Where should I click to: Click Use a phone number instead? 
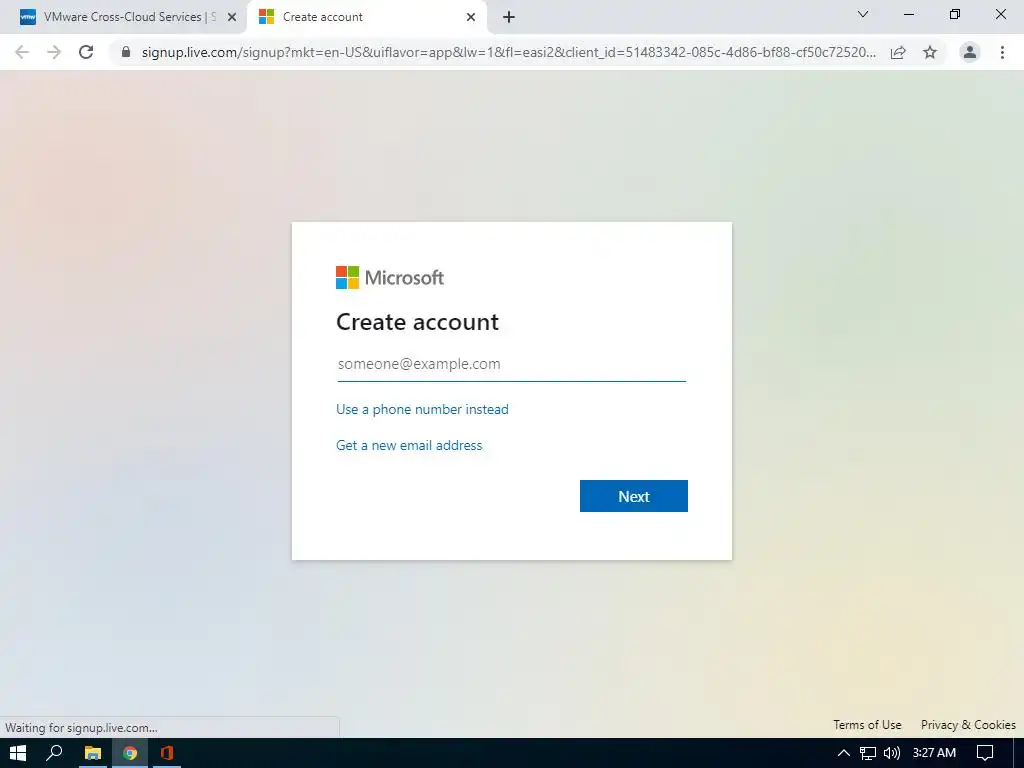tap(422, 409)
